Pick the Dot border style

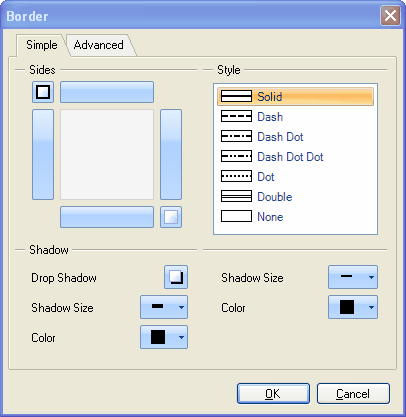[295, 177]
